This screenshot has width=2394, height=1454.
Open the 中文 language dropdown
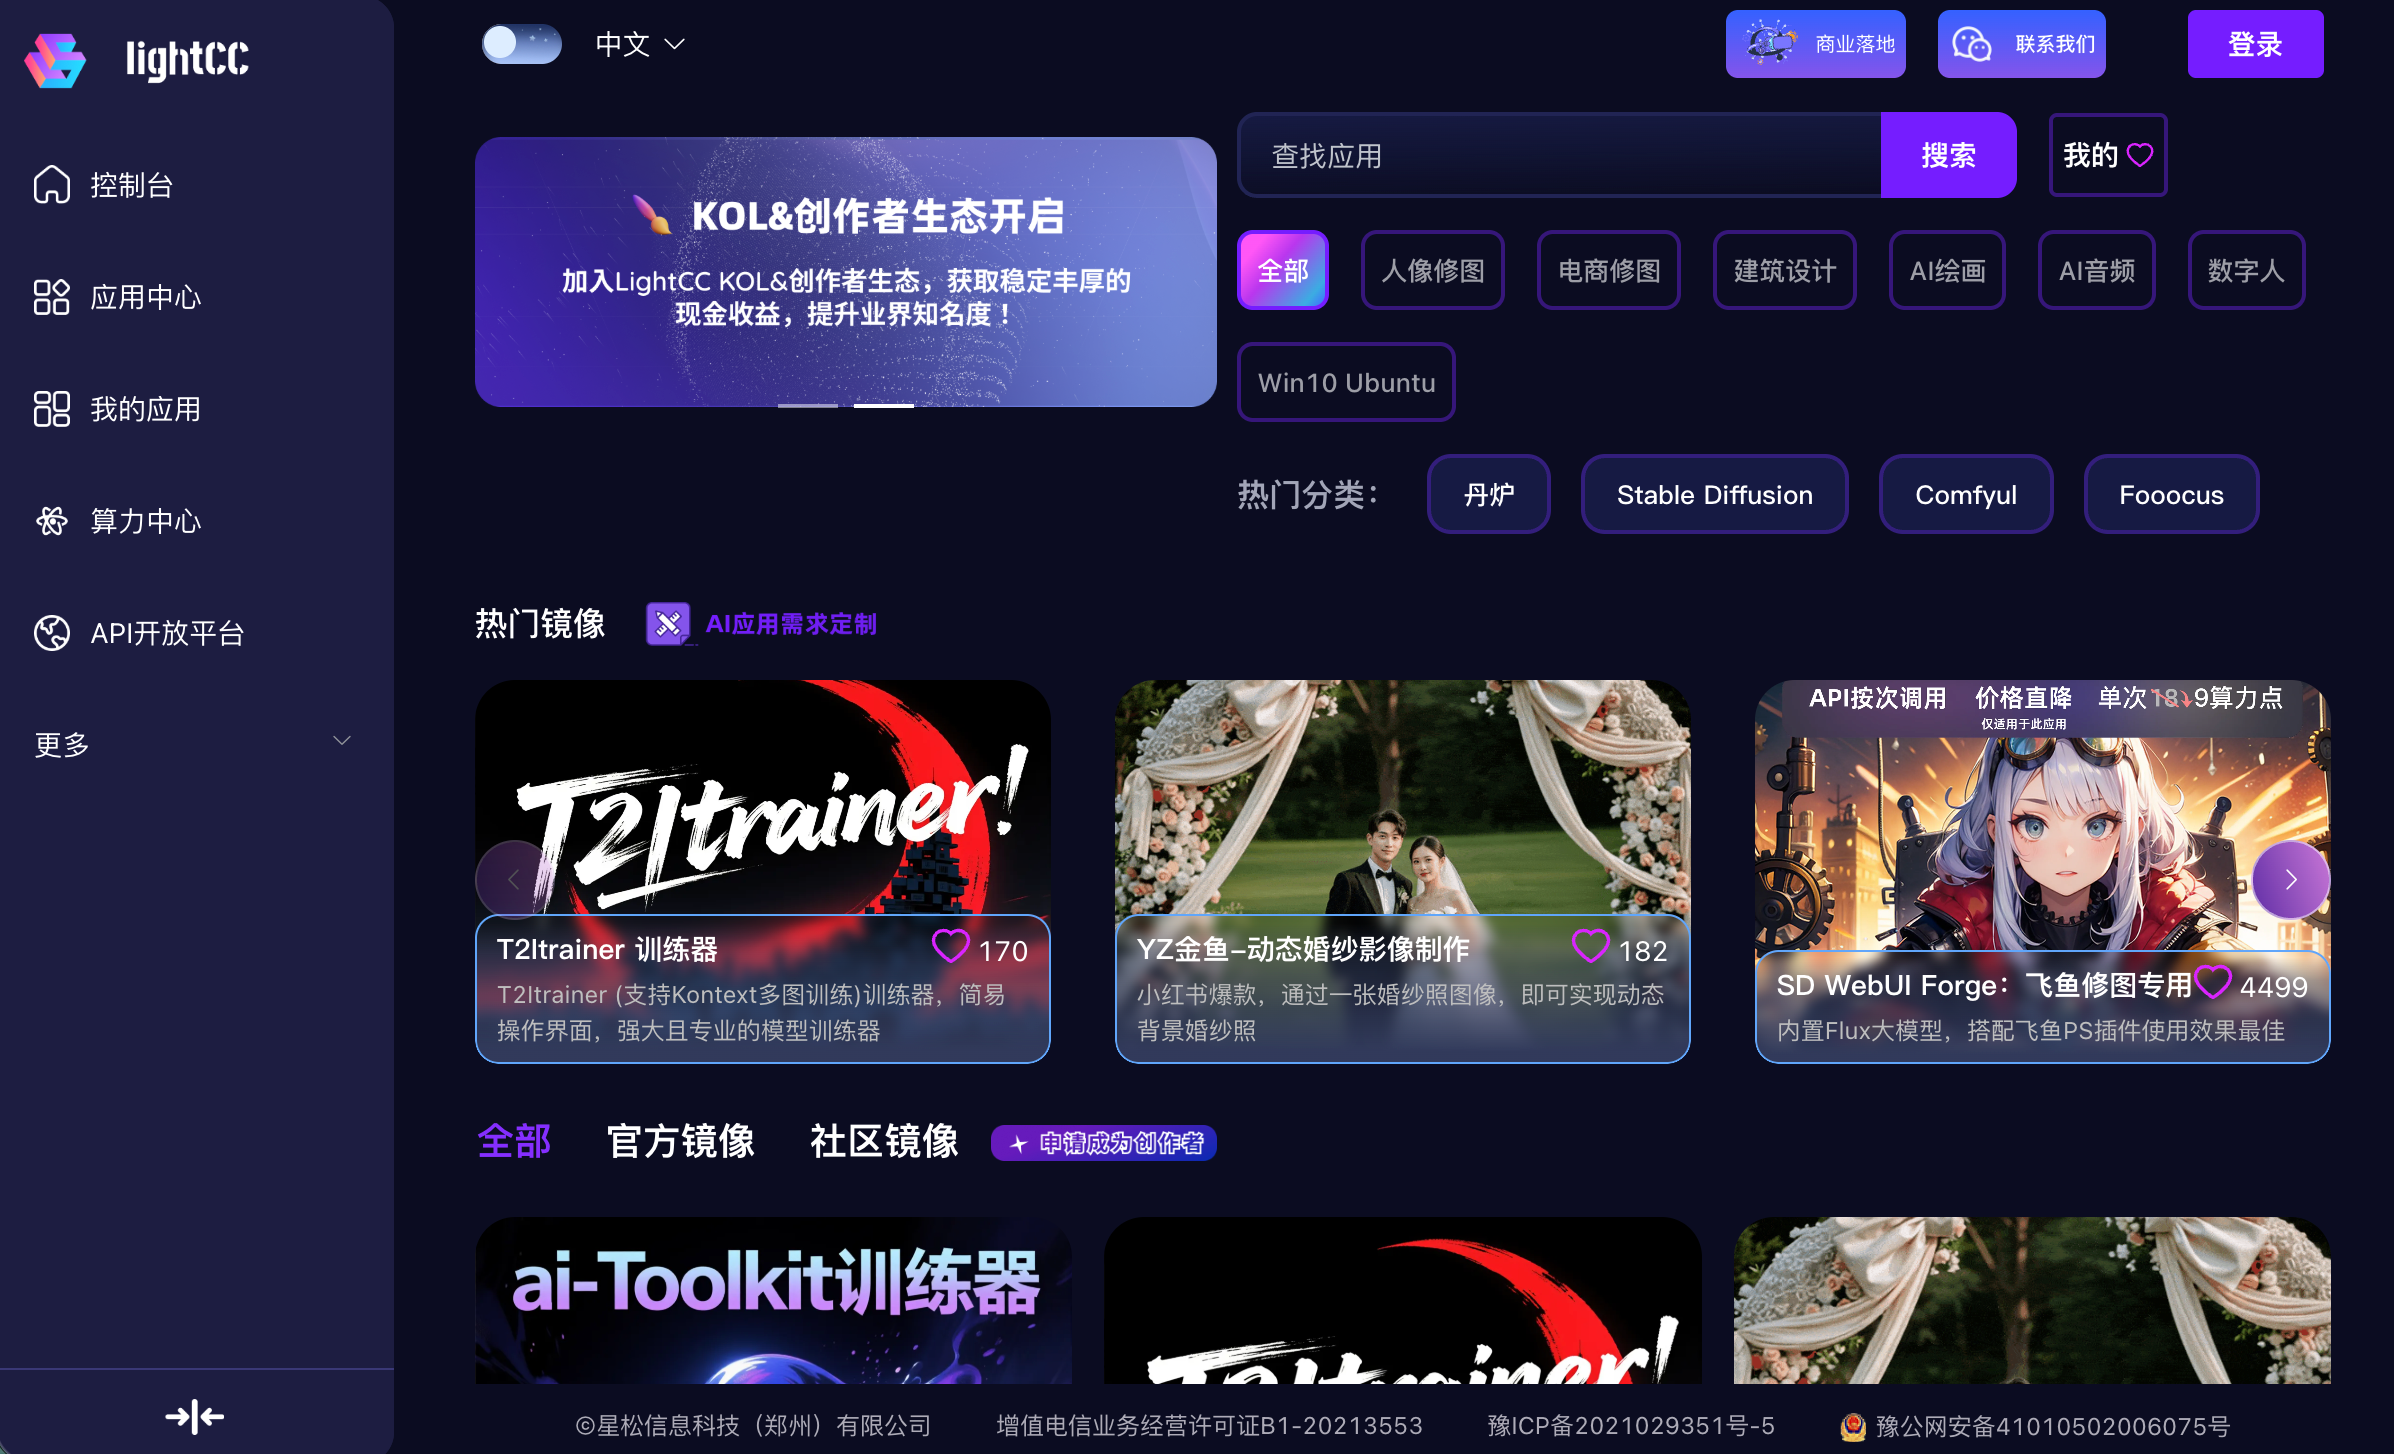pyautogui.click(x=640, y=44)
